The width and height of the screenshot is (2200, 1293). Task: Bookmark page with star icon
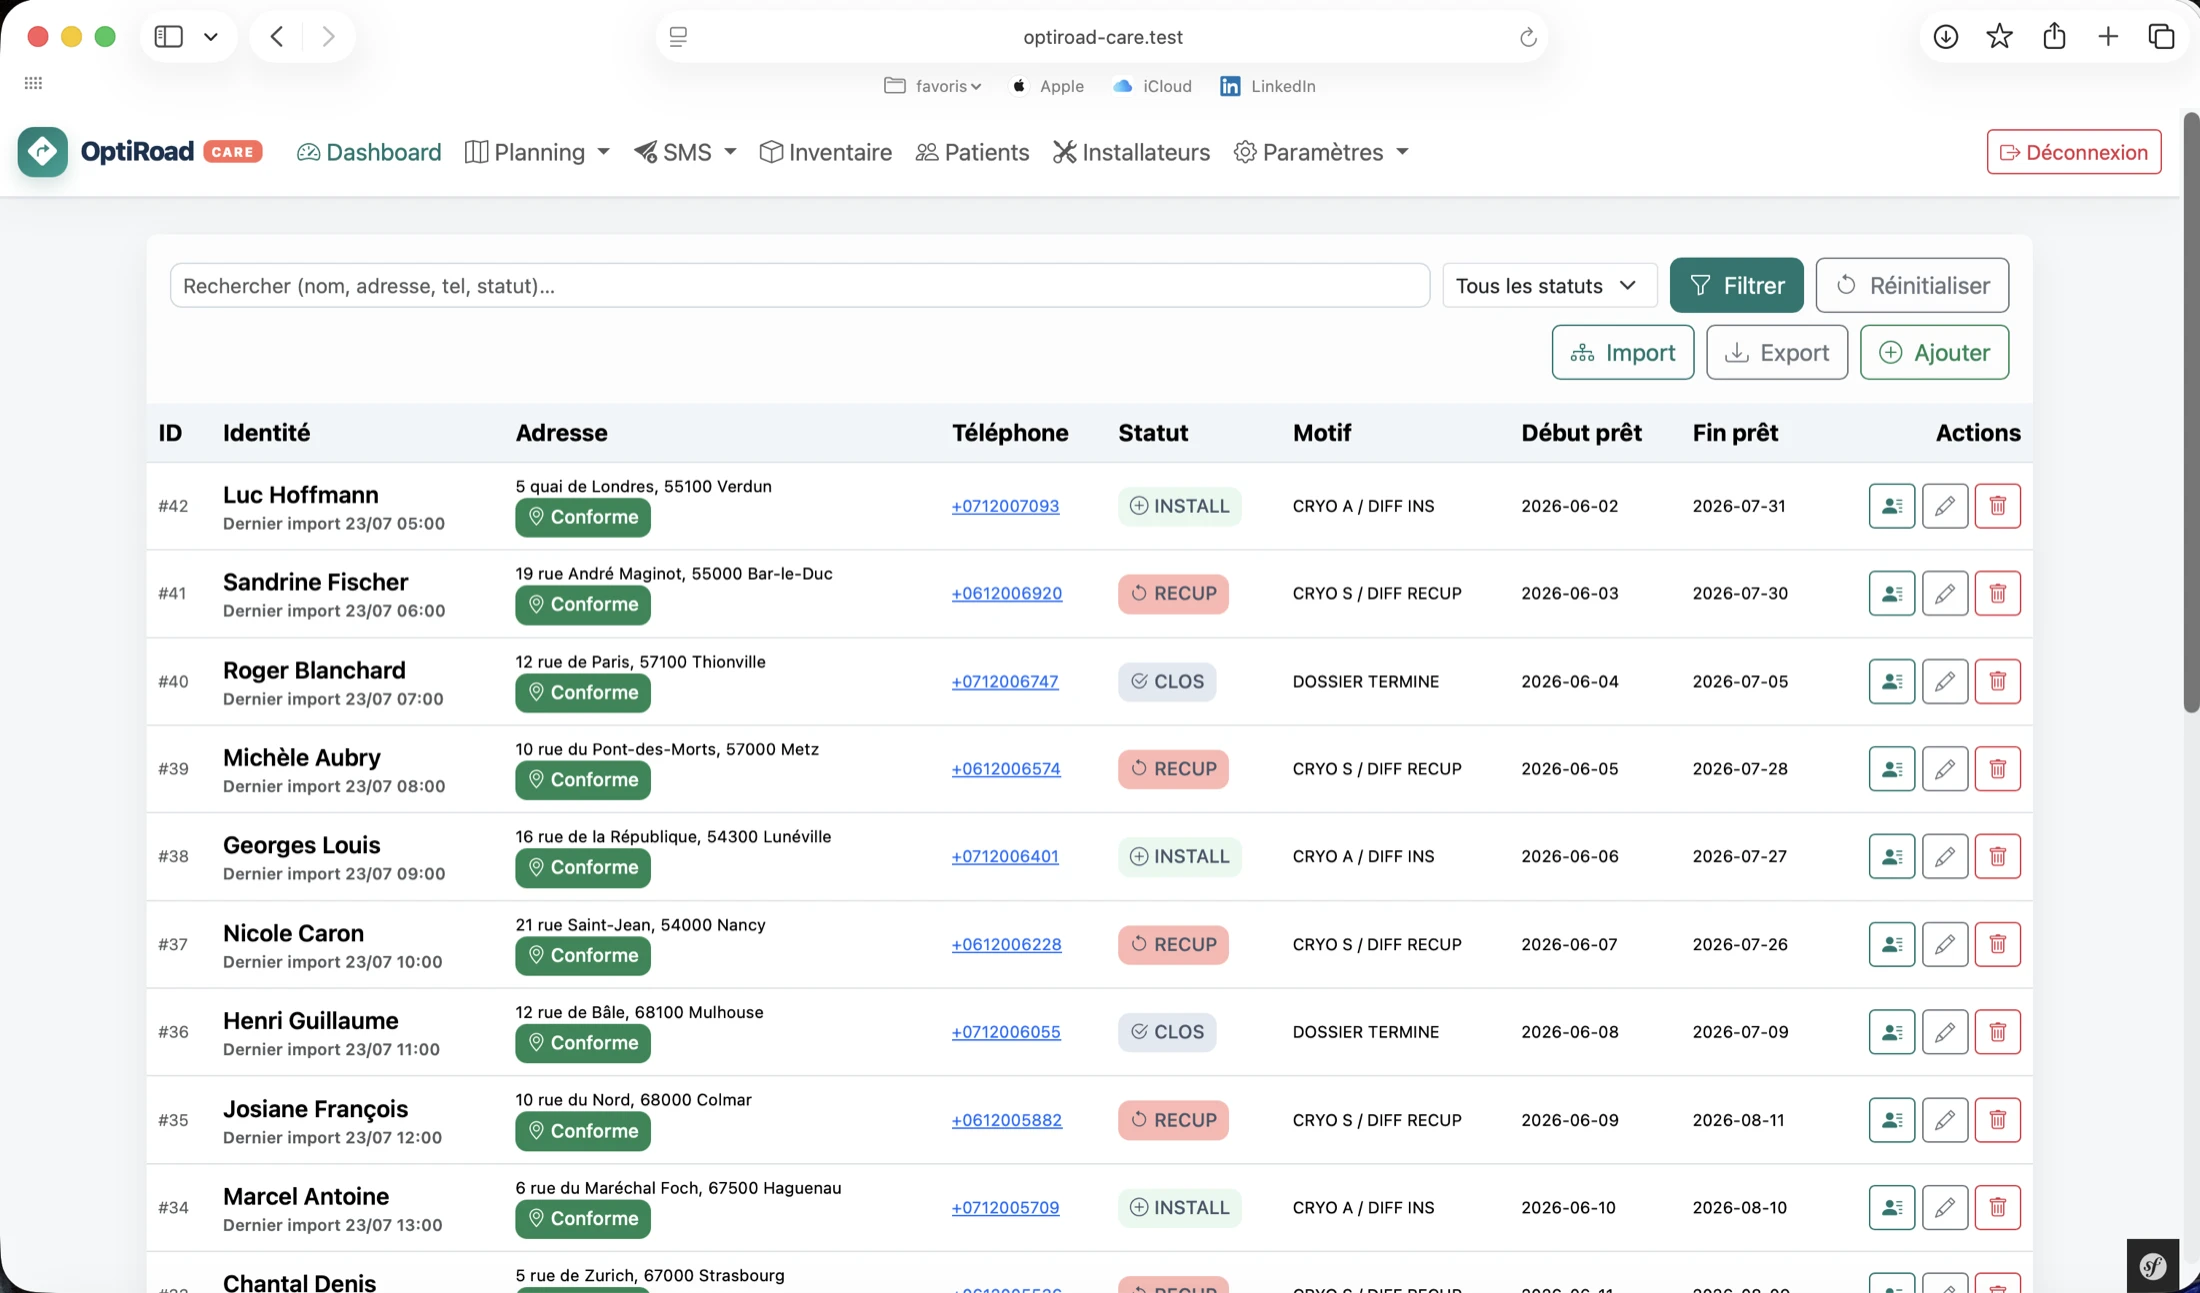(x=1999, y=37)
